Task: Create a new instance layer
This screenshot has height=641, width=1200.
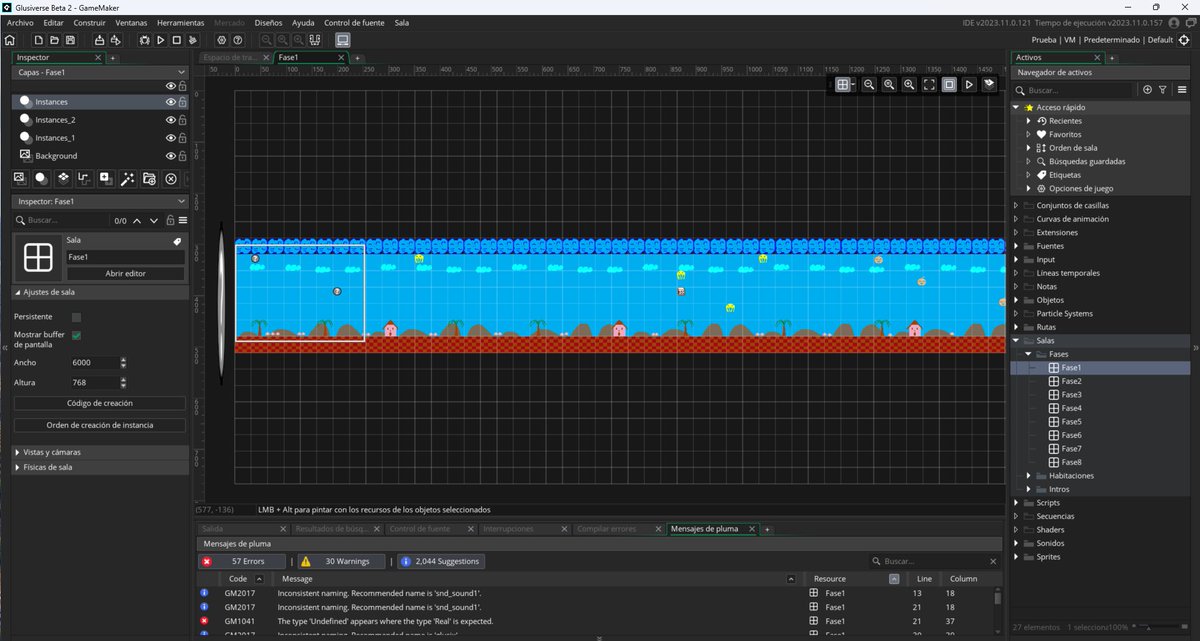Action: tap(41, 178)
